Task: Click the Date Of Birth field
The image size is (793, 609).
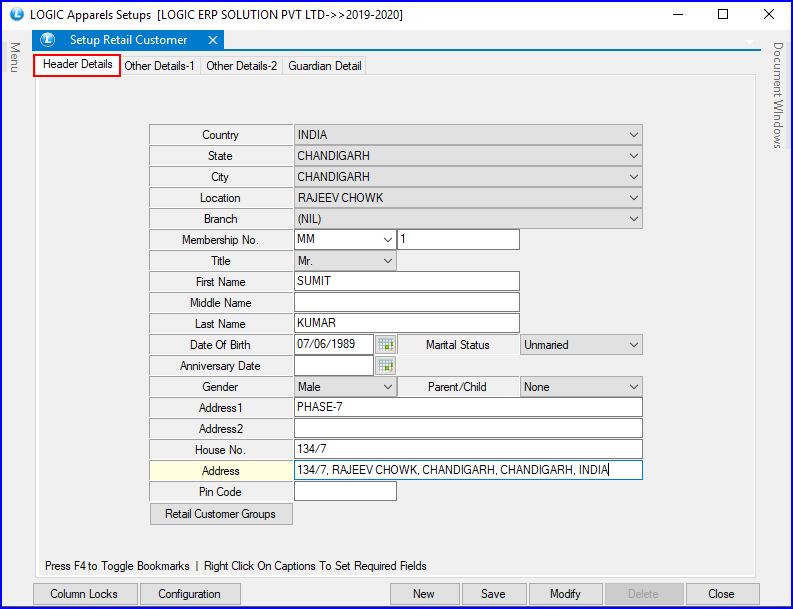Action: tap(334, 344)
